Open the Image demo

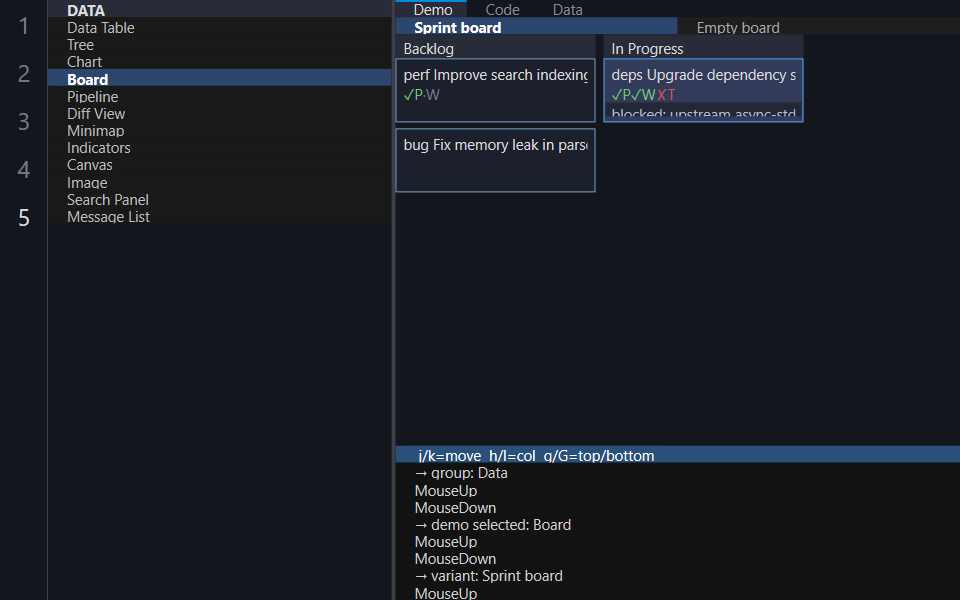(219, 182)
